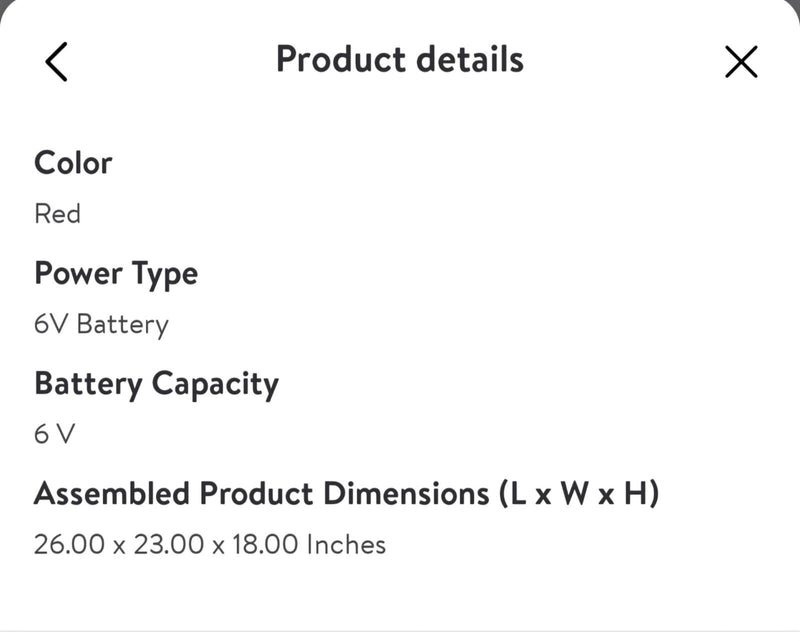Image resolution: width=800 pixels, height=641 pixels.
Task: Click the divider line at panel bottom
Action: tap(400, 631)
